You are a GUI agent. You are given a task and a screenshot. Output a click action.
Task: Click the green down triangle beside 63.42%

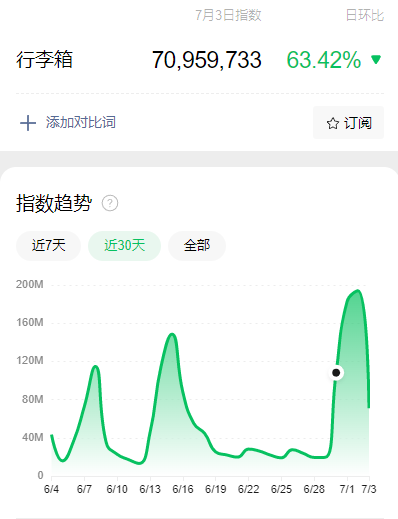376,59
